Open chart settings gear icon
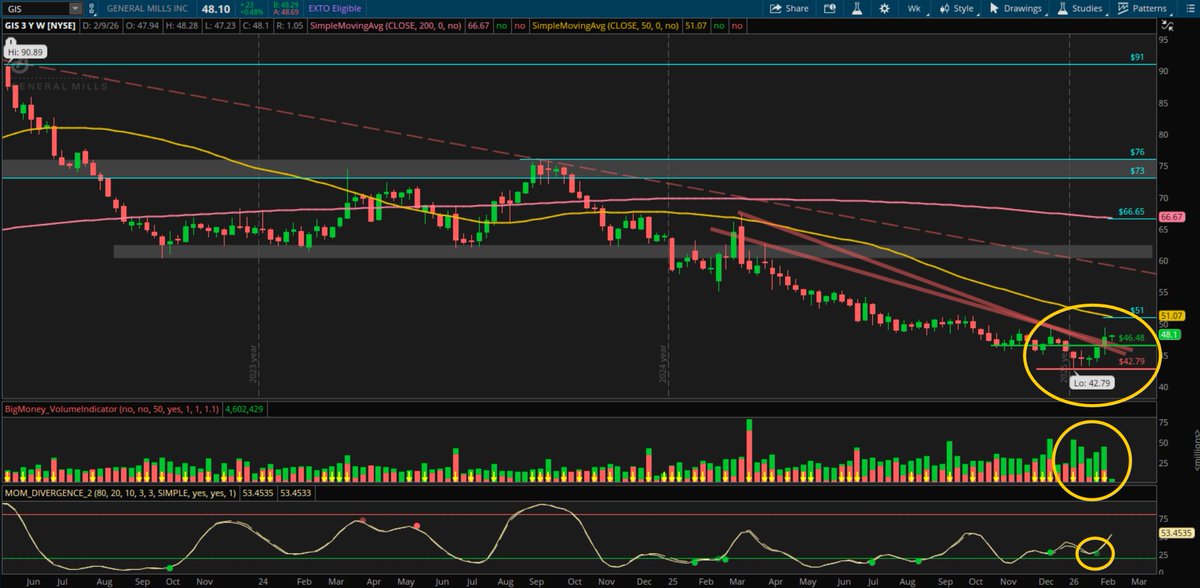The height and width of the screenshot is (588, 1200). click(884, 9)
